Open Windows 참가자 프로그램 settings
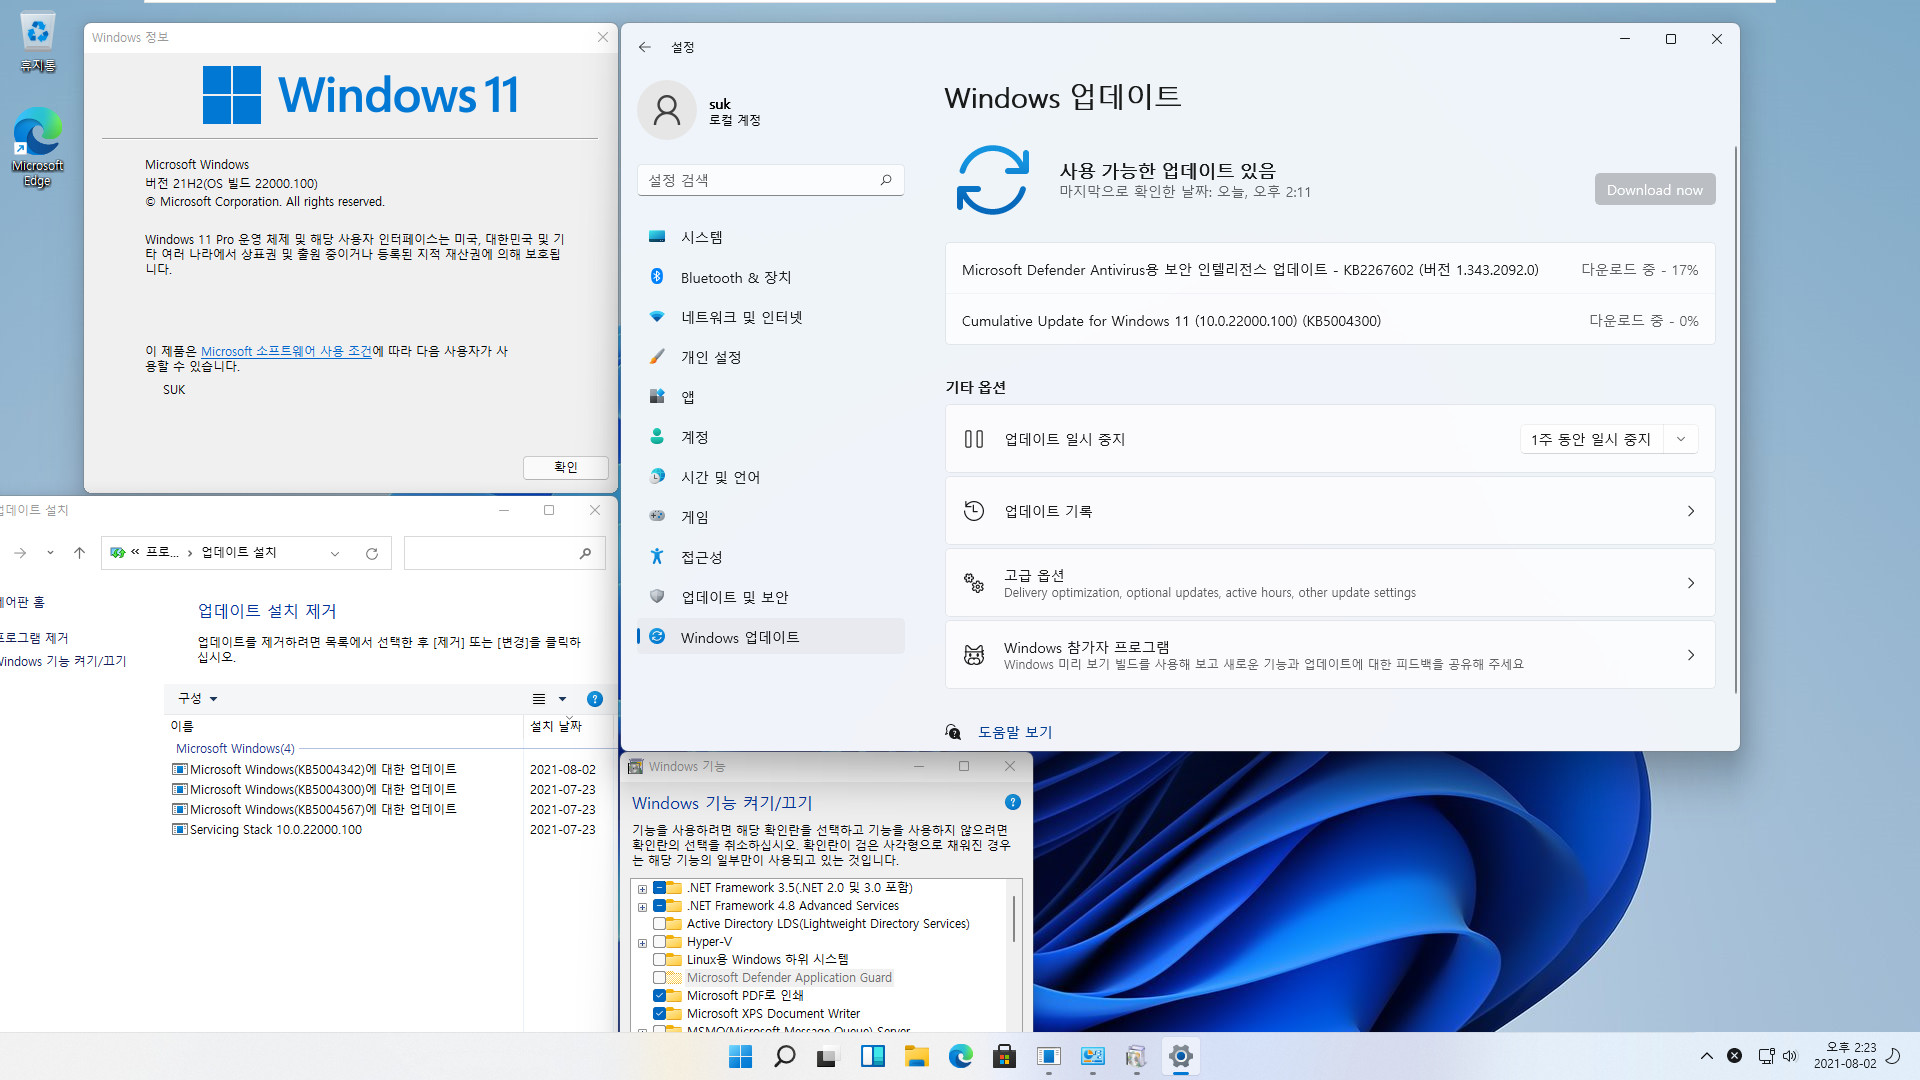Screen dimensions: 1920x1080 click(x=1329, y=655)
